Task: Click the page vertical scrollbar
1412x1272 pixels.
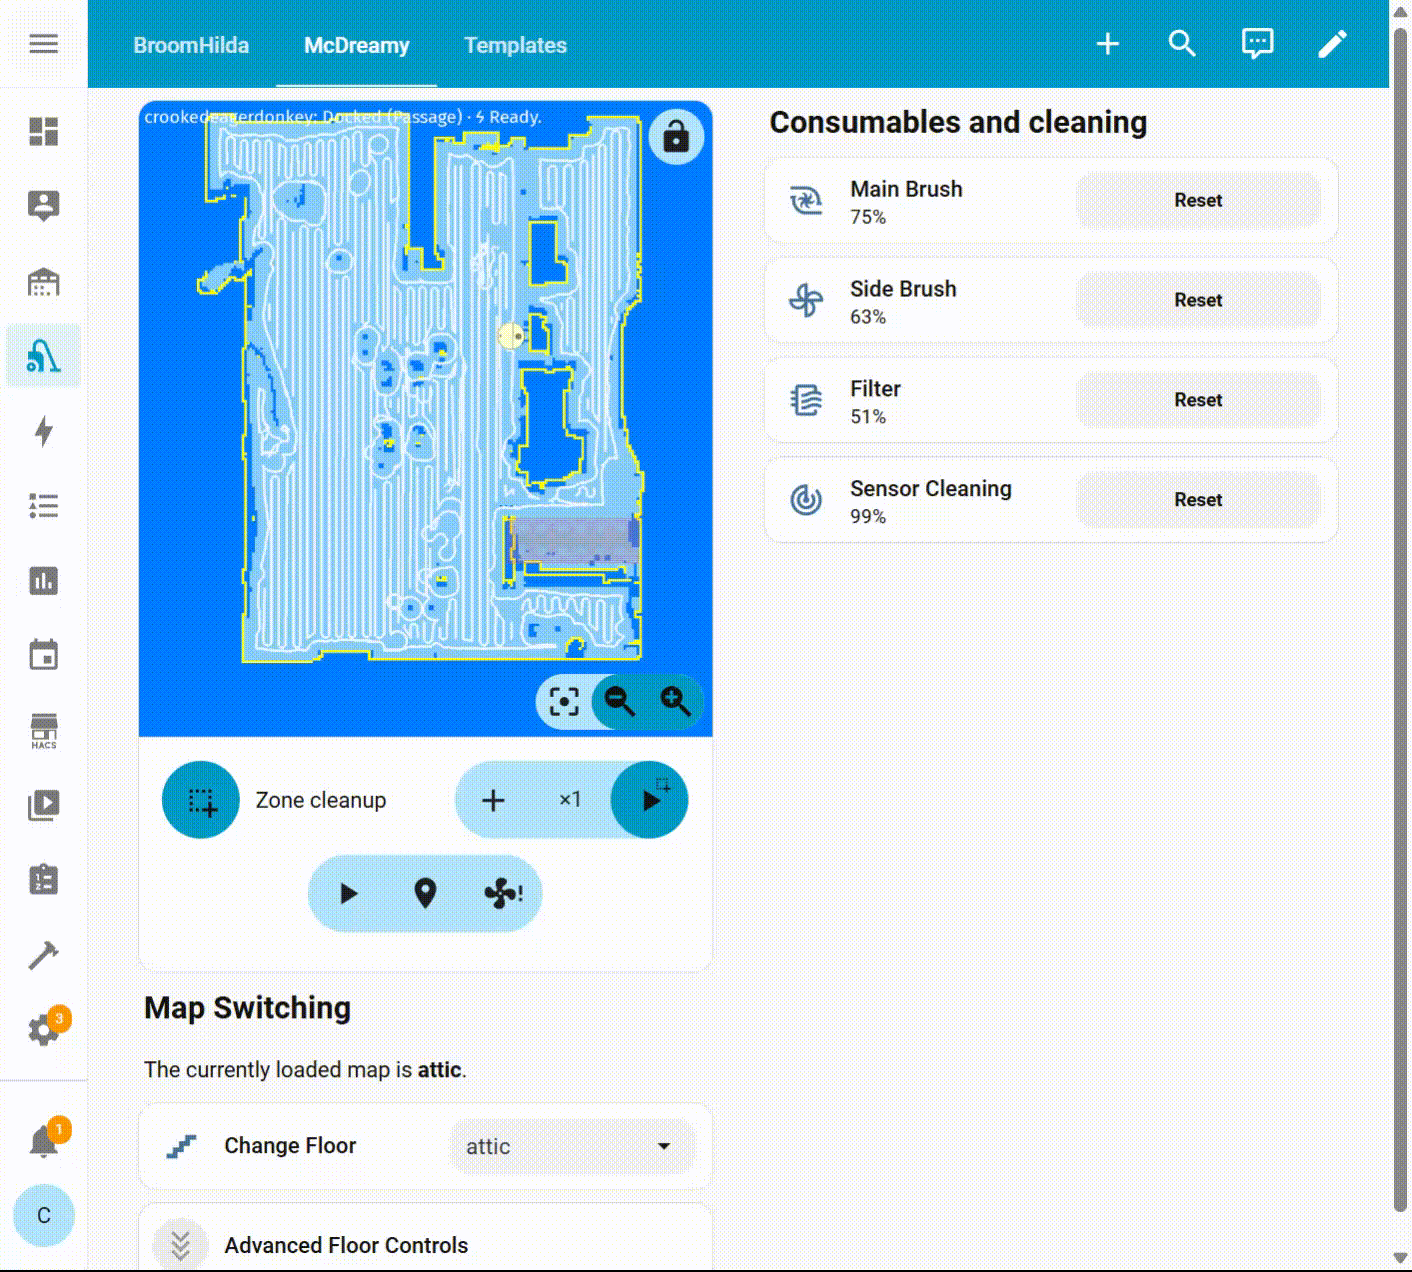Action: (1401, 620)
